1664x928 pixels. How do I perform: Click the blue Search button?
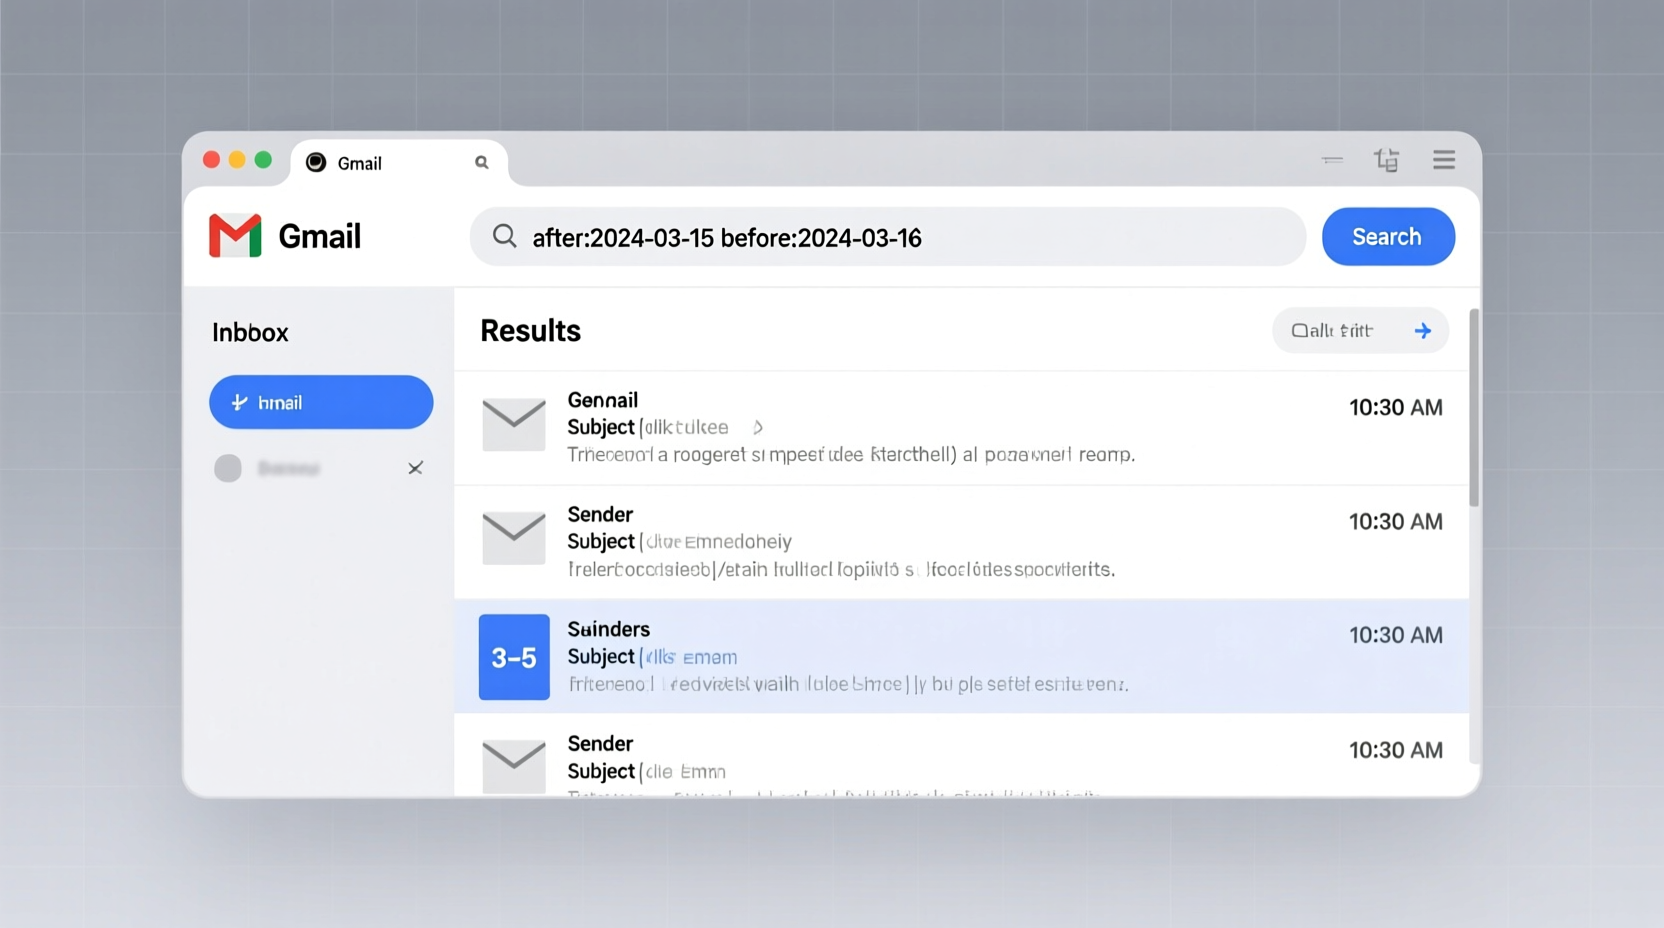pos(1388,236)
